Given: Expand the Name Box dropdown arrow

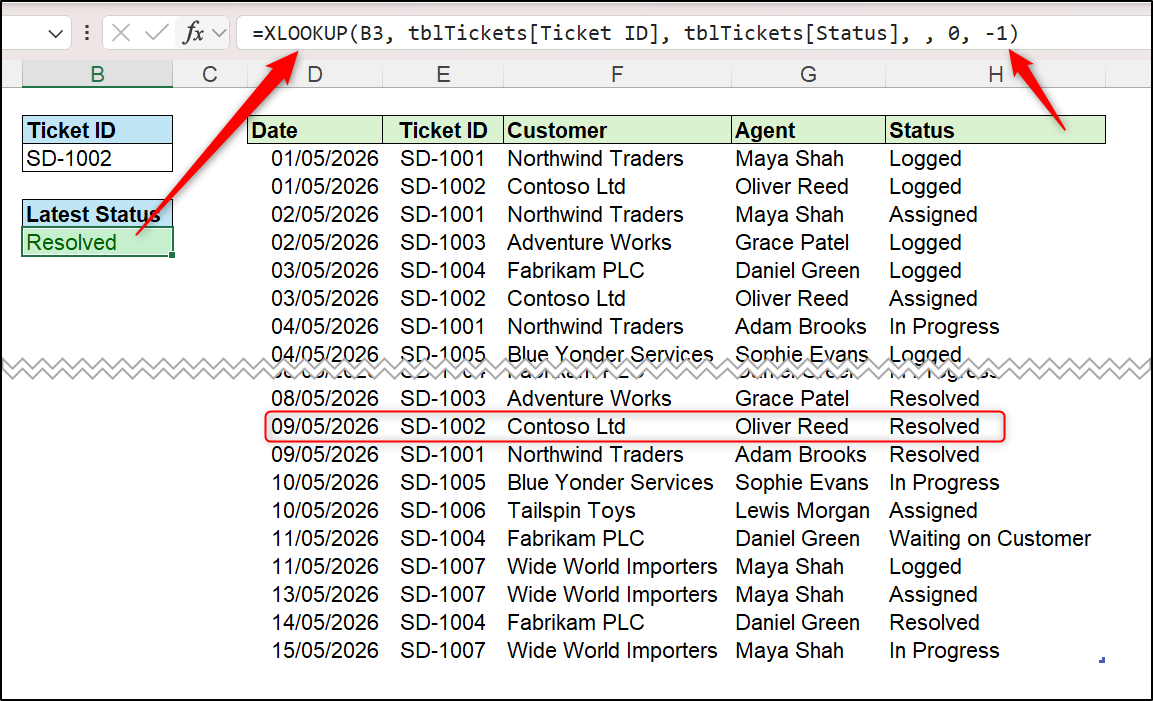Looking at the screenshot, I should point(55,34).
